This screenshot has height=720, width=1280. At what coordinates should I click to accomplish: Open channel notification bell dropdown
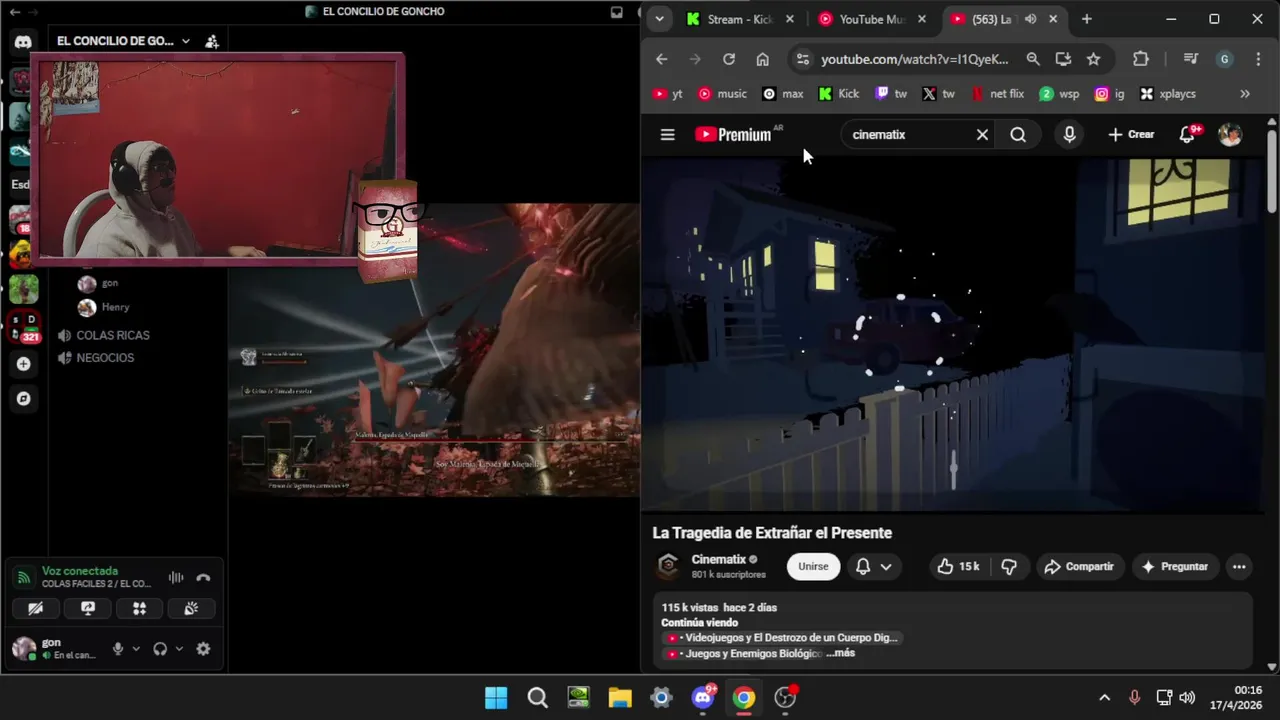(873, 566)
